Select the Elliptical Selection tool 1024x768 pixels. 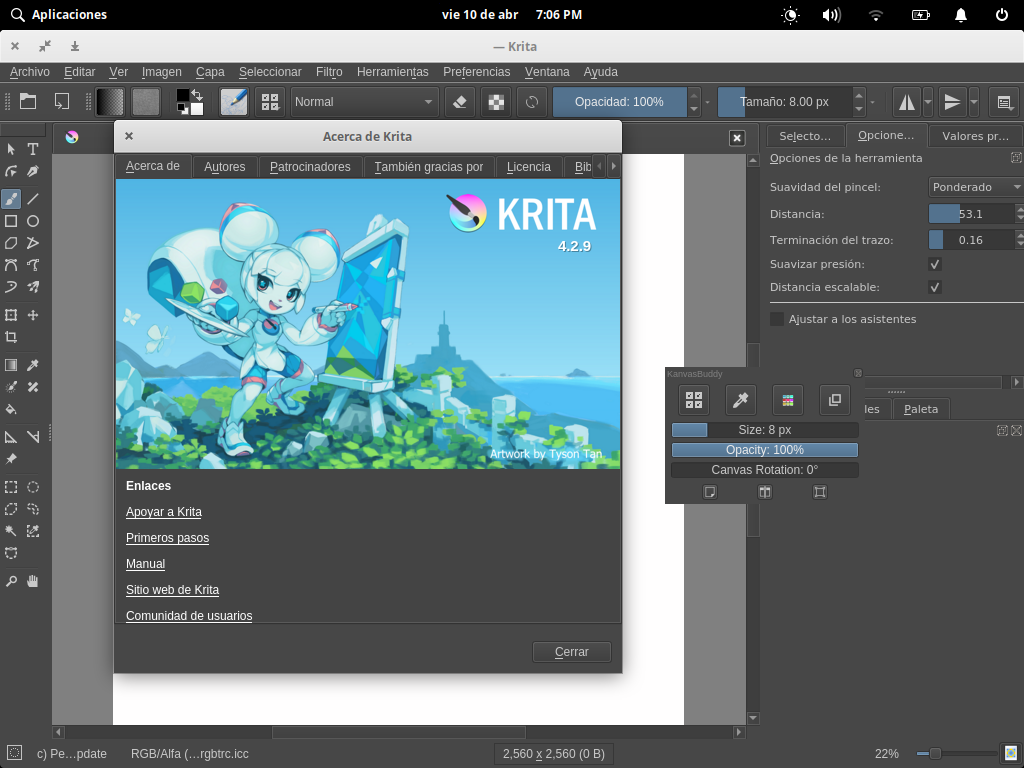click(33, 487)
